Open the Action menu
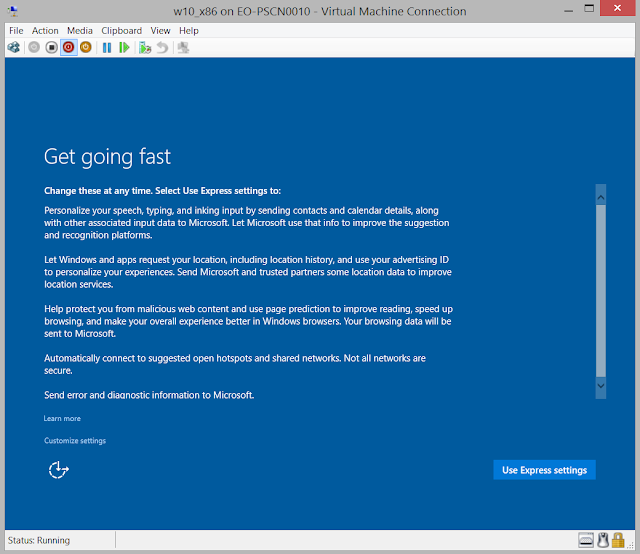640x554 pixels. point(45,31)
